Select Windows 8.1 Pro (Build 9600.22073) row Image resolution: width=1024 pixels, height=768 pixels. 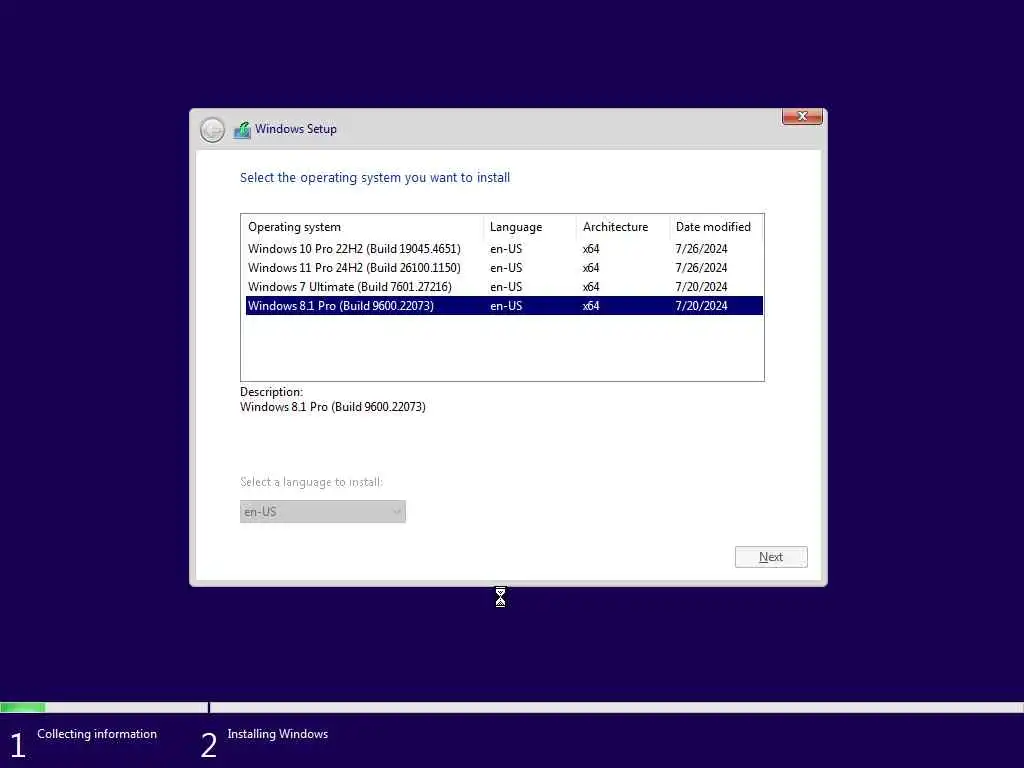pos(504,306)
